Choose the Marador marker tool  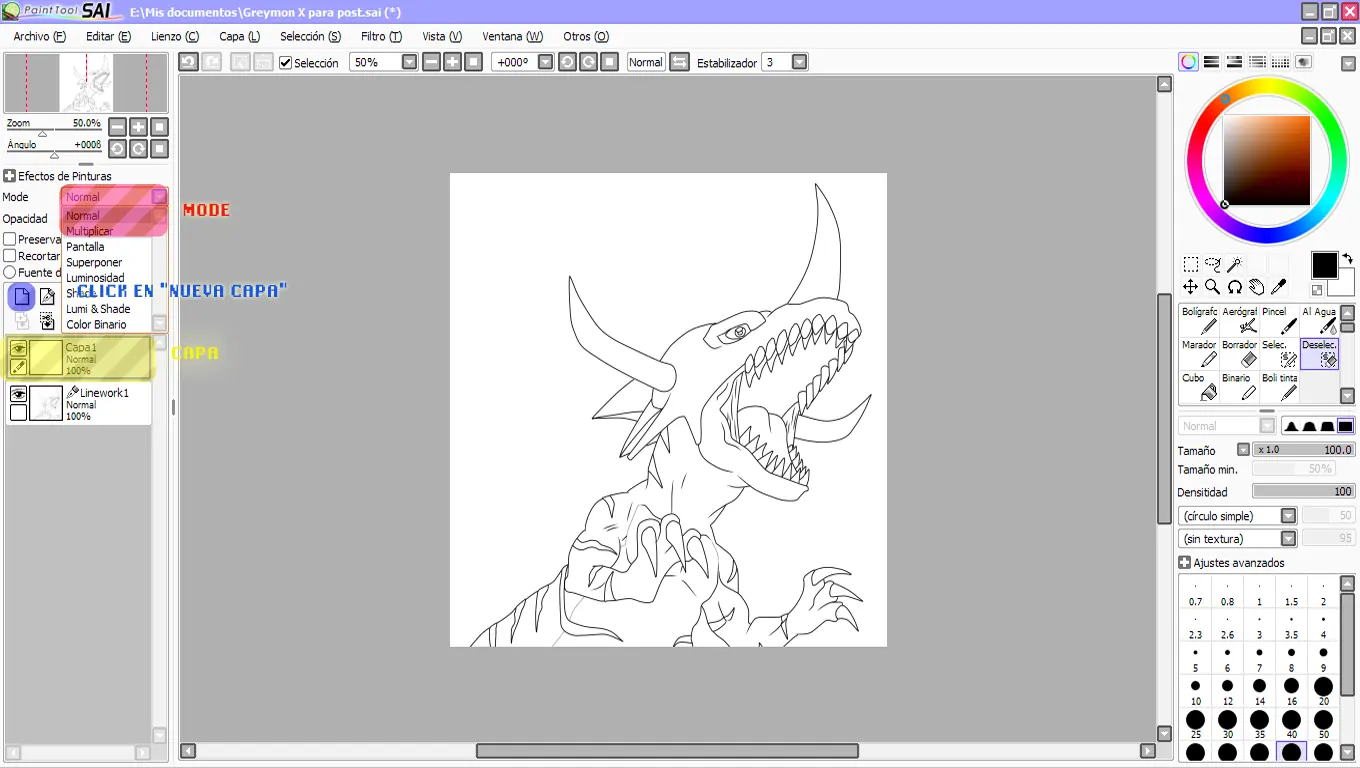1199,353
